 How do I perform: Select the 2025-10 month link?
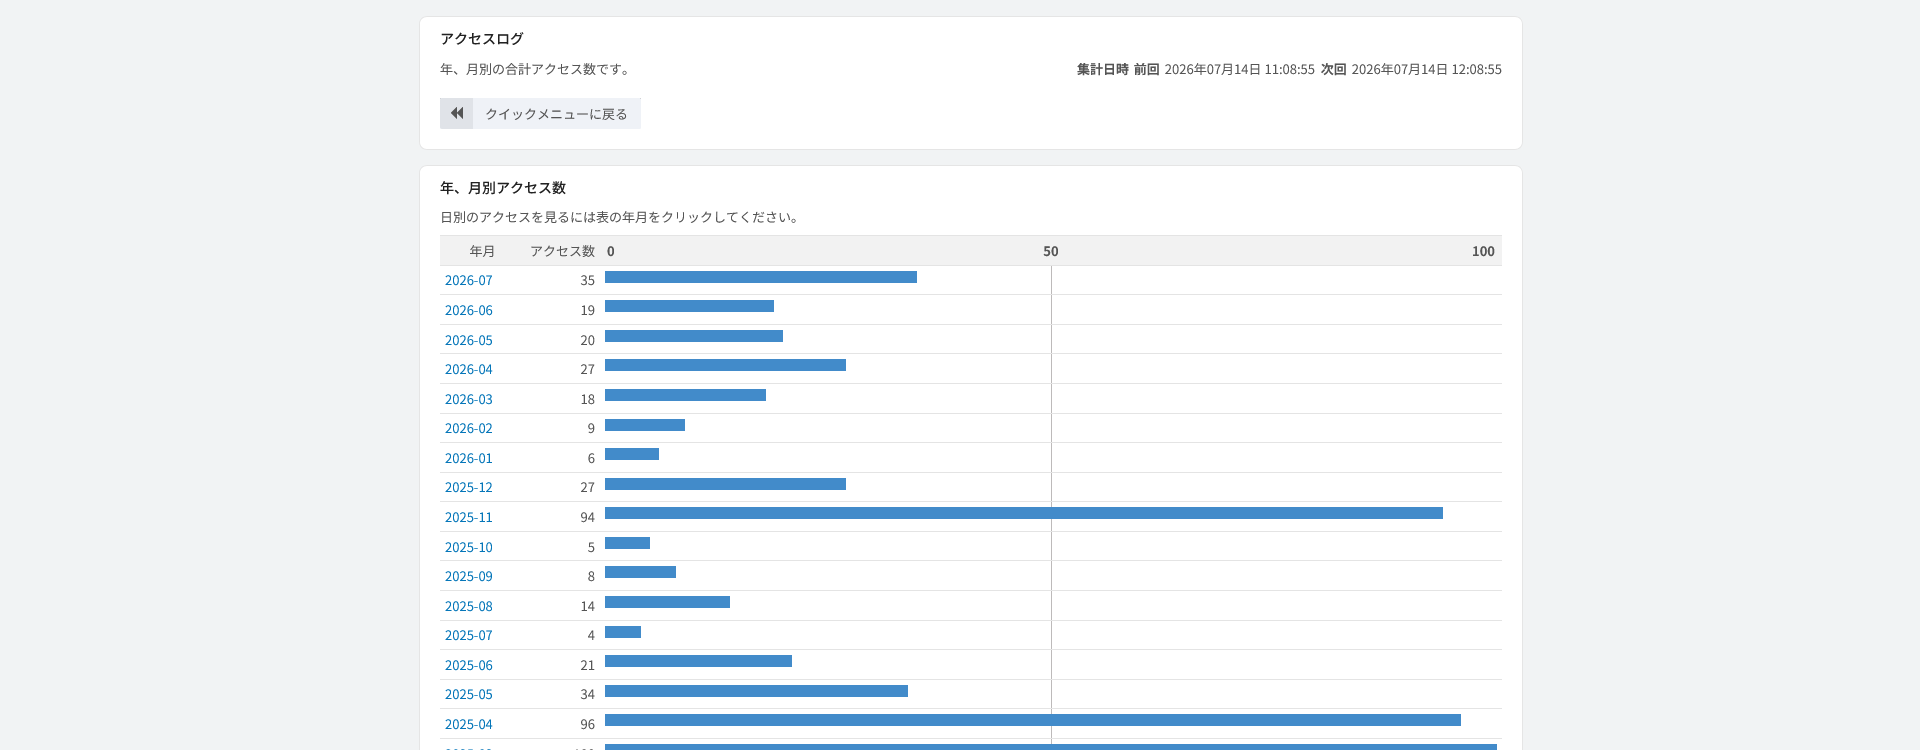[x=469, y=548]
